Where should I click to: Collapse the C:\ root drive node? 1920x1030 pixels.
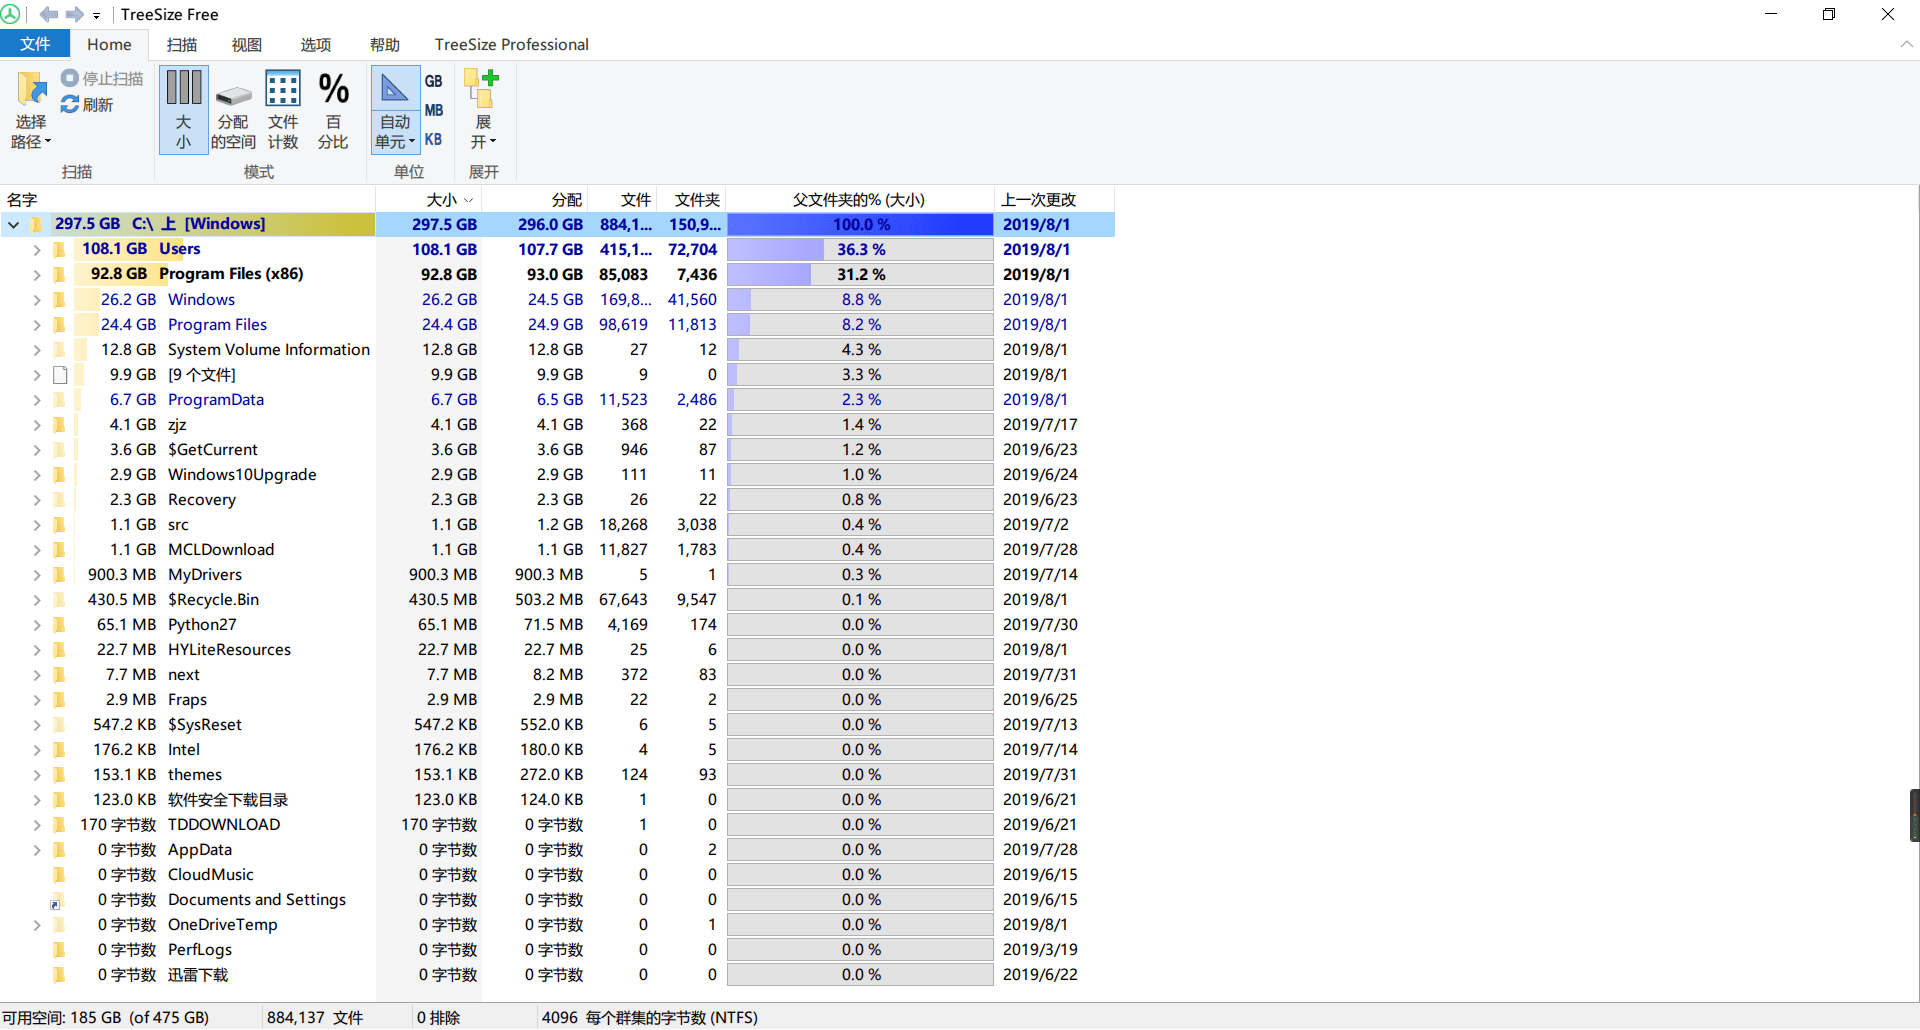[14, 225]
